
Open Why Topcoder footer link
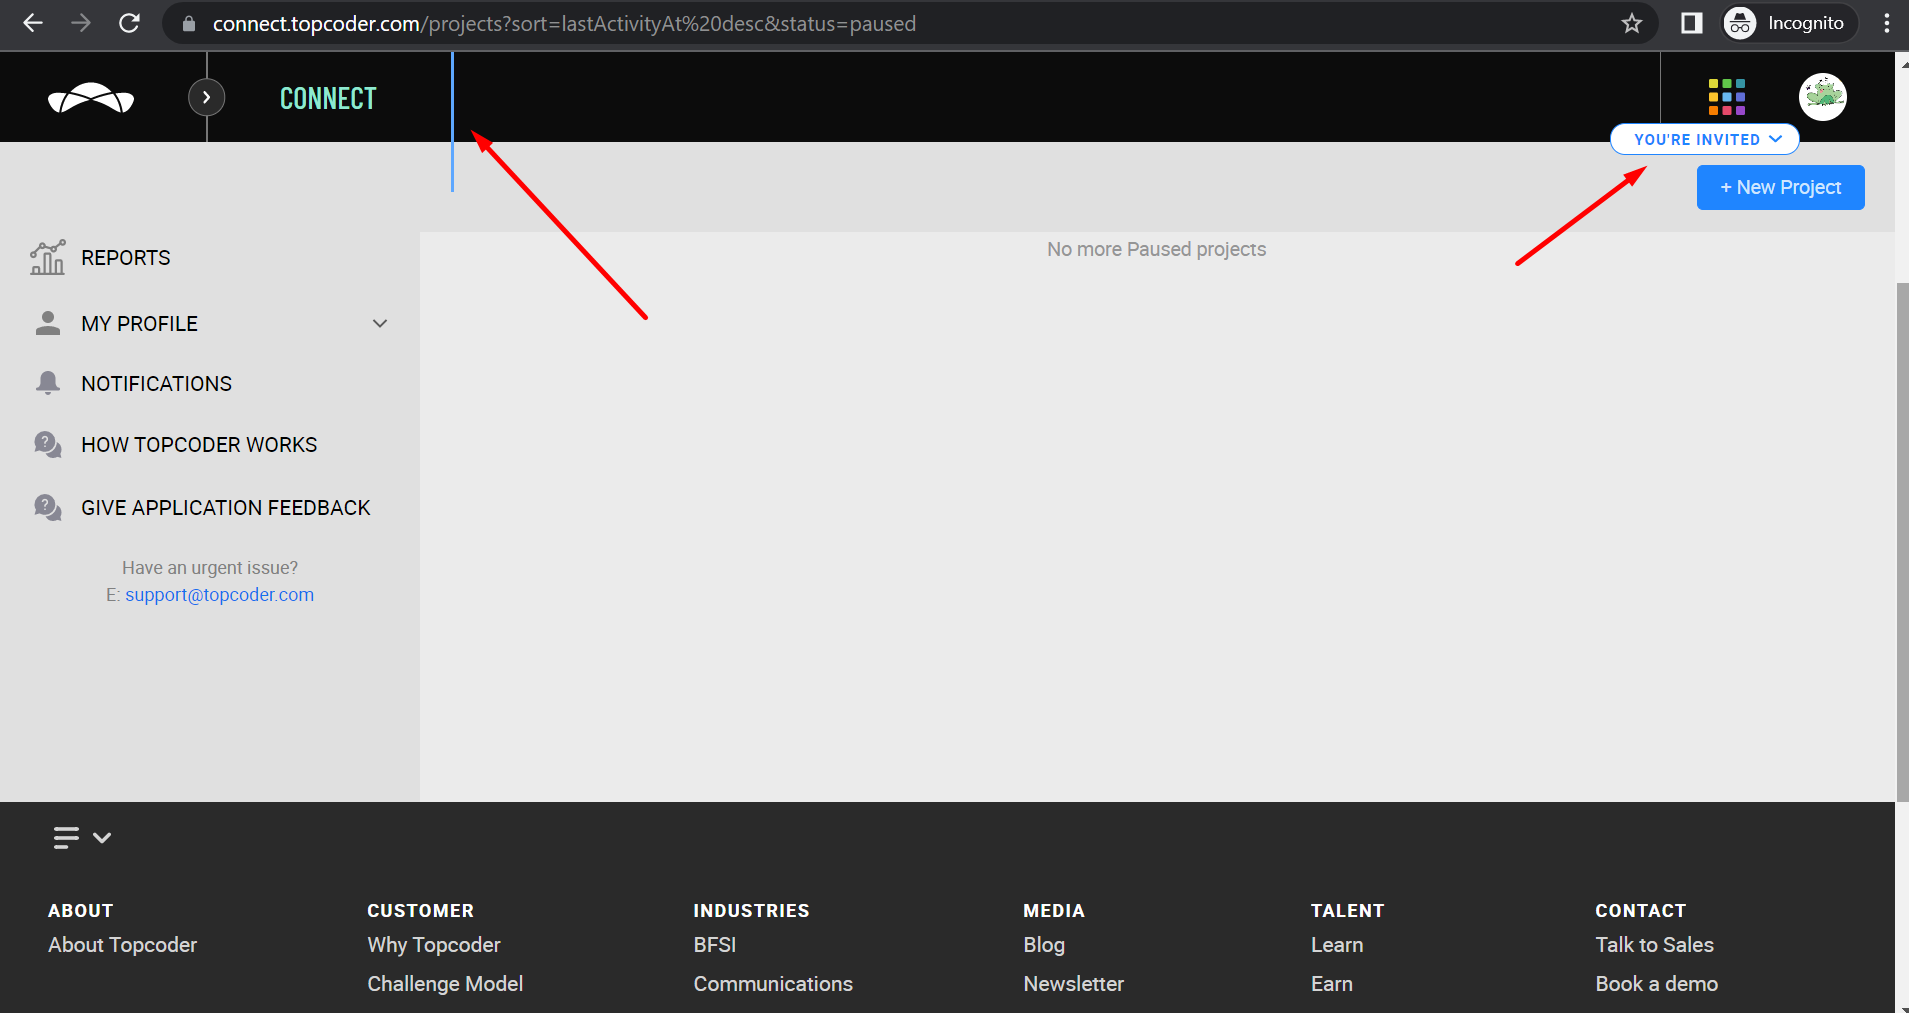click(x=434, y=945)
